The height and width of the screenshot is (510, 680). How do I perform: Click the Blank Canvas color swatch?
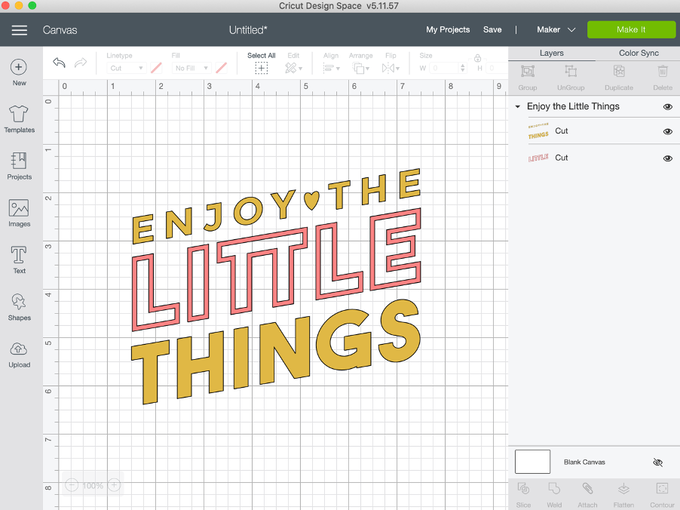(x=532, y=462)
